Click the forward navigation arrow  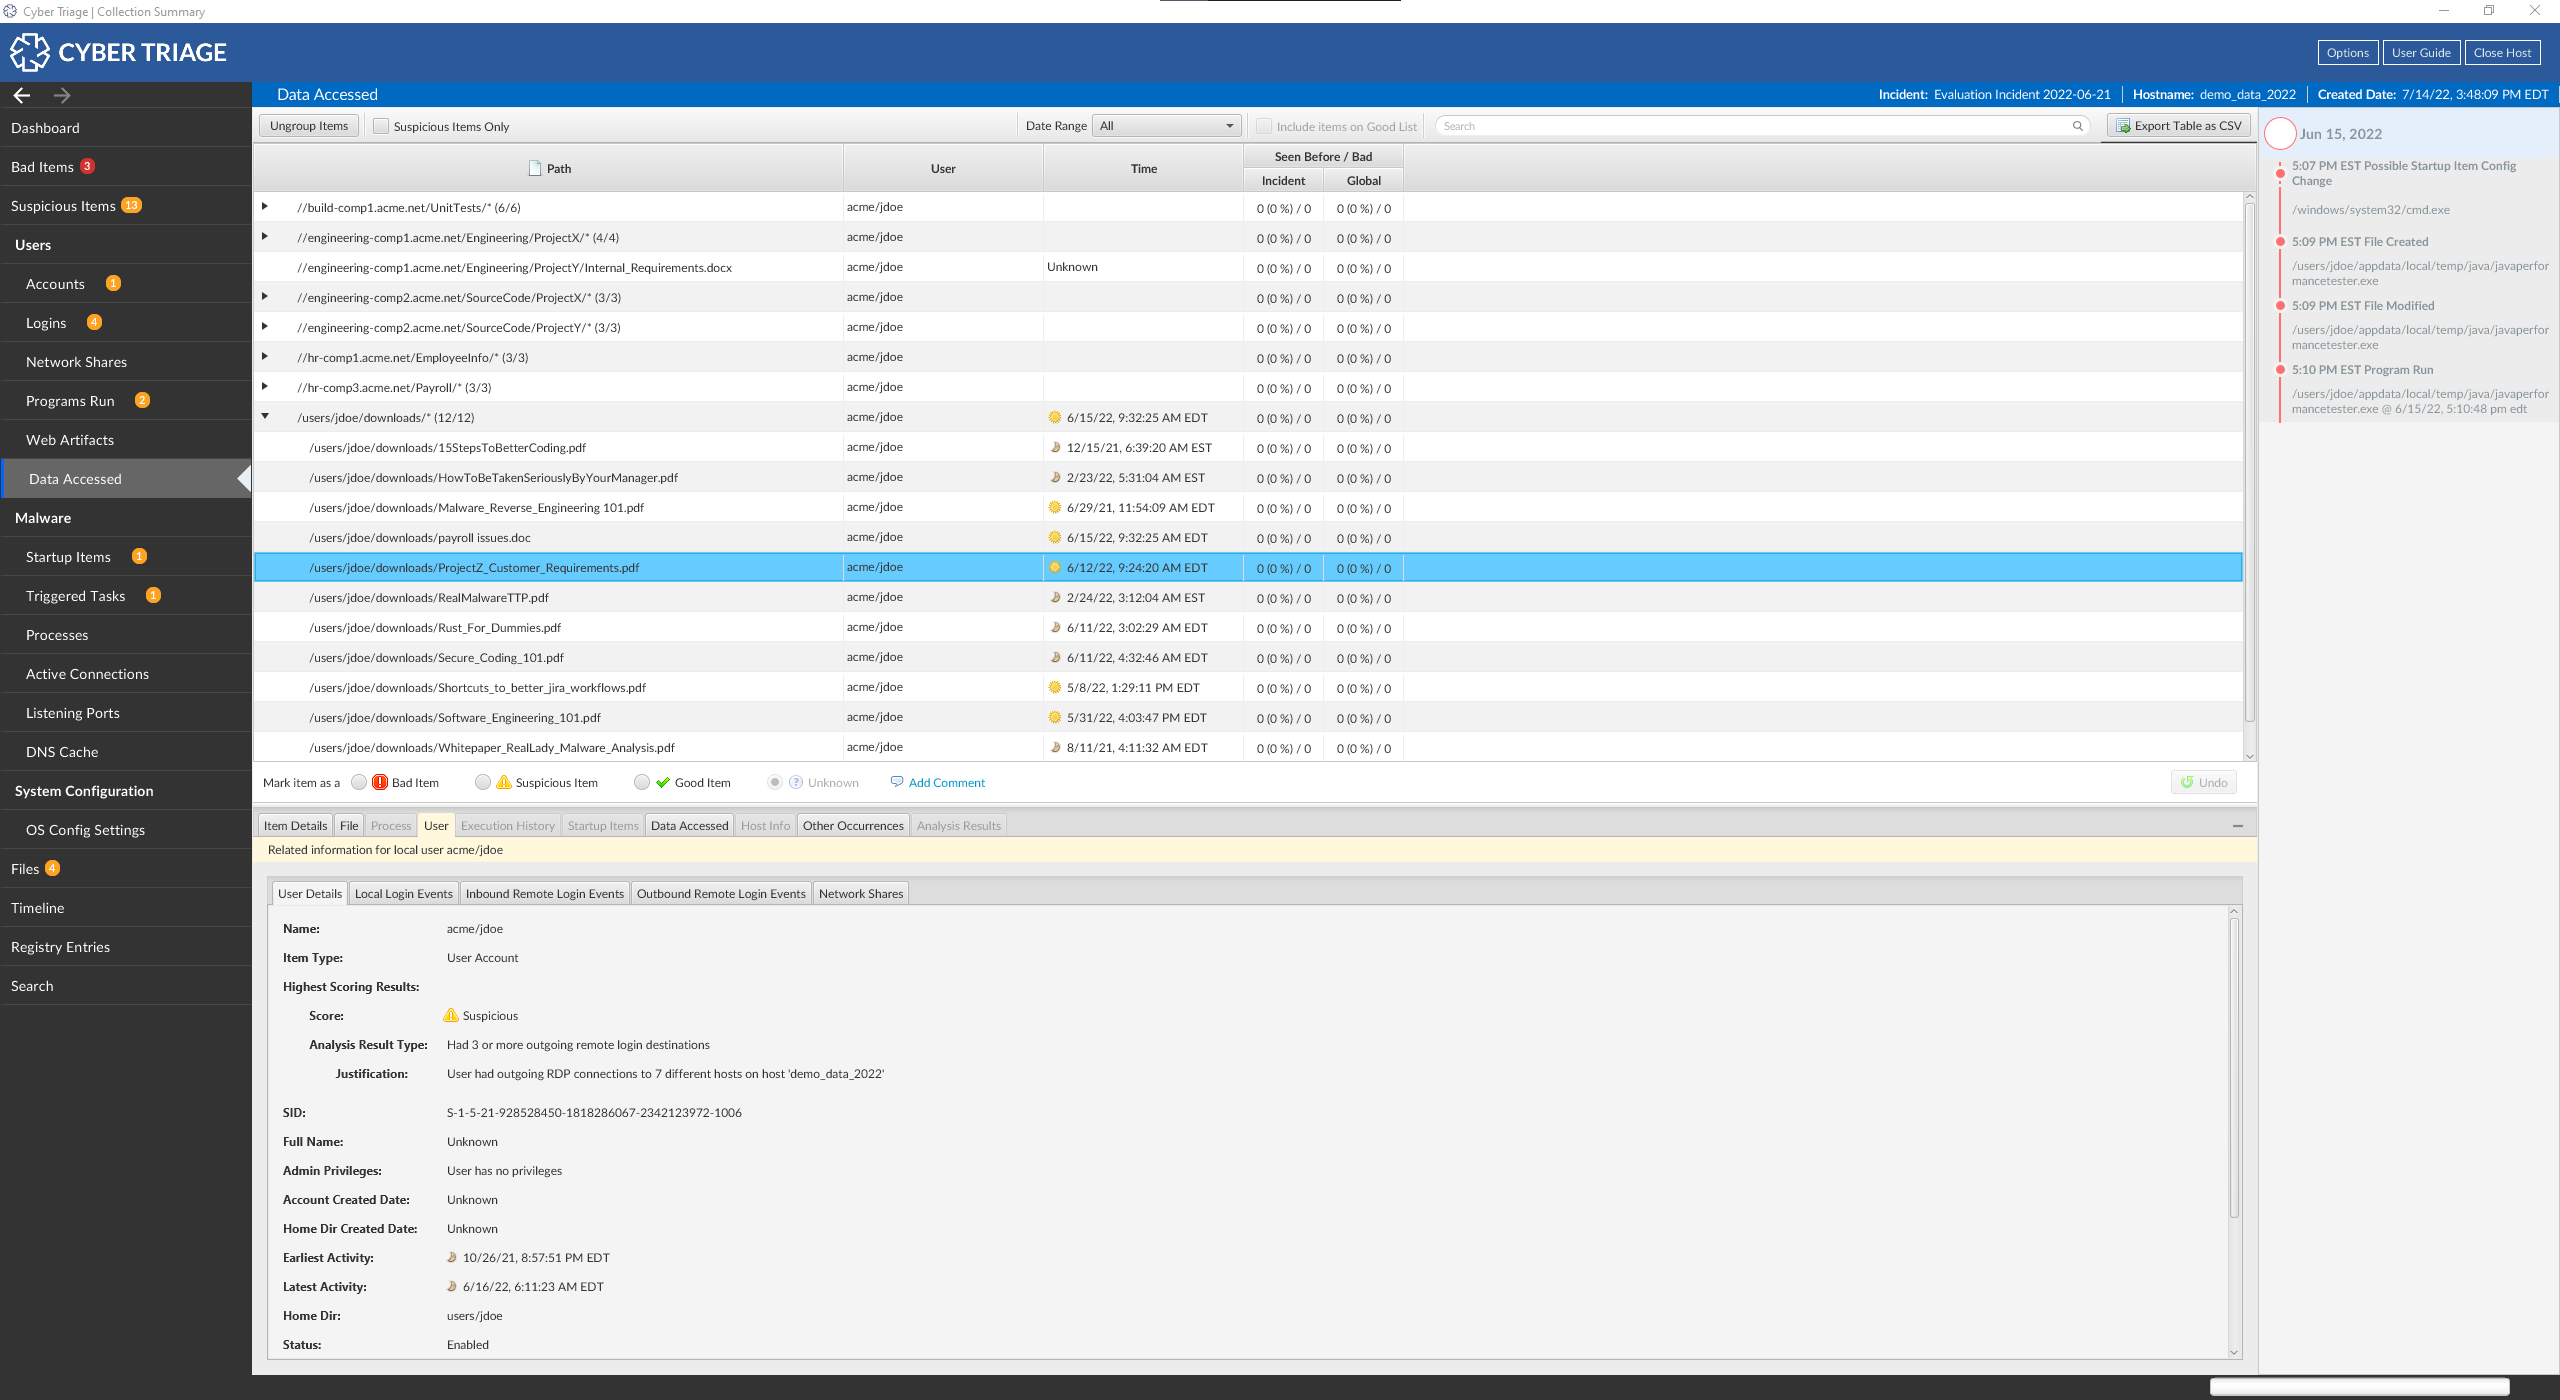(62, 95)
